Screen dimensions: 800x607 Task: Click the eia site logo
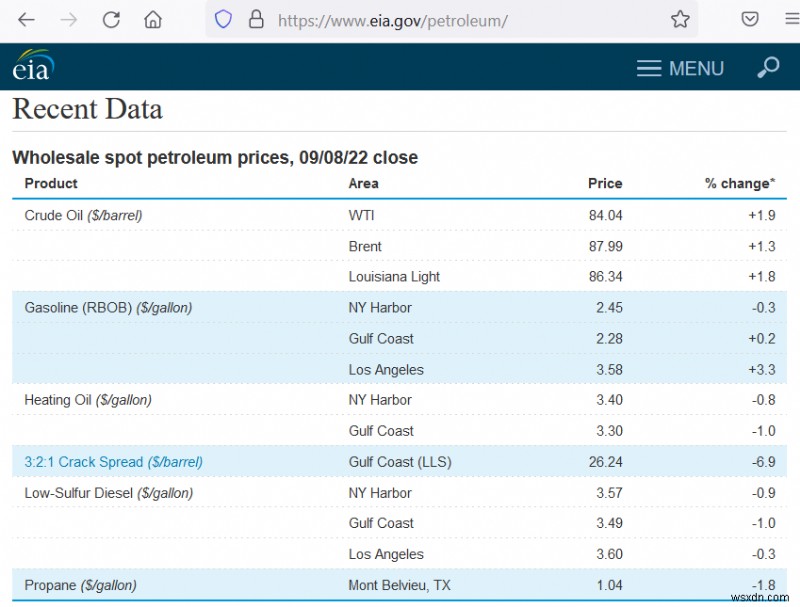coord(31,66)
